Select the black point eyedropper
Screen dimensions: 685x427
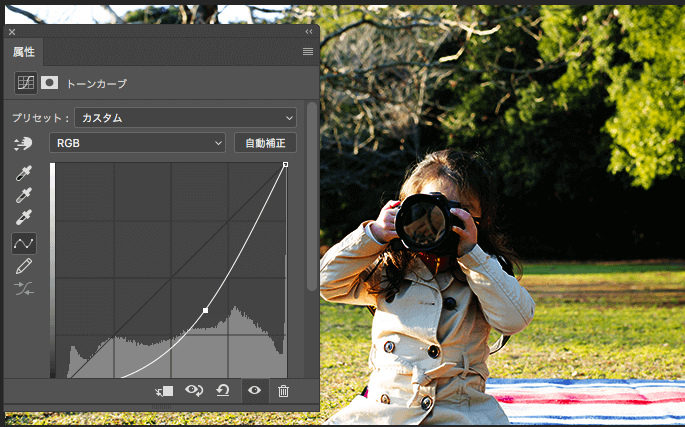click(x=24, y=174)
